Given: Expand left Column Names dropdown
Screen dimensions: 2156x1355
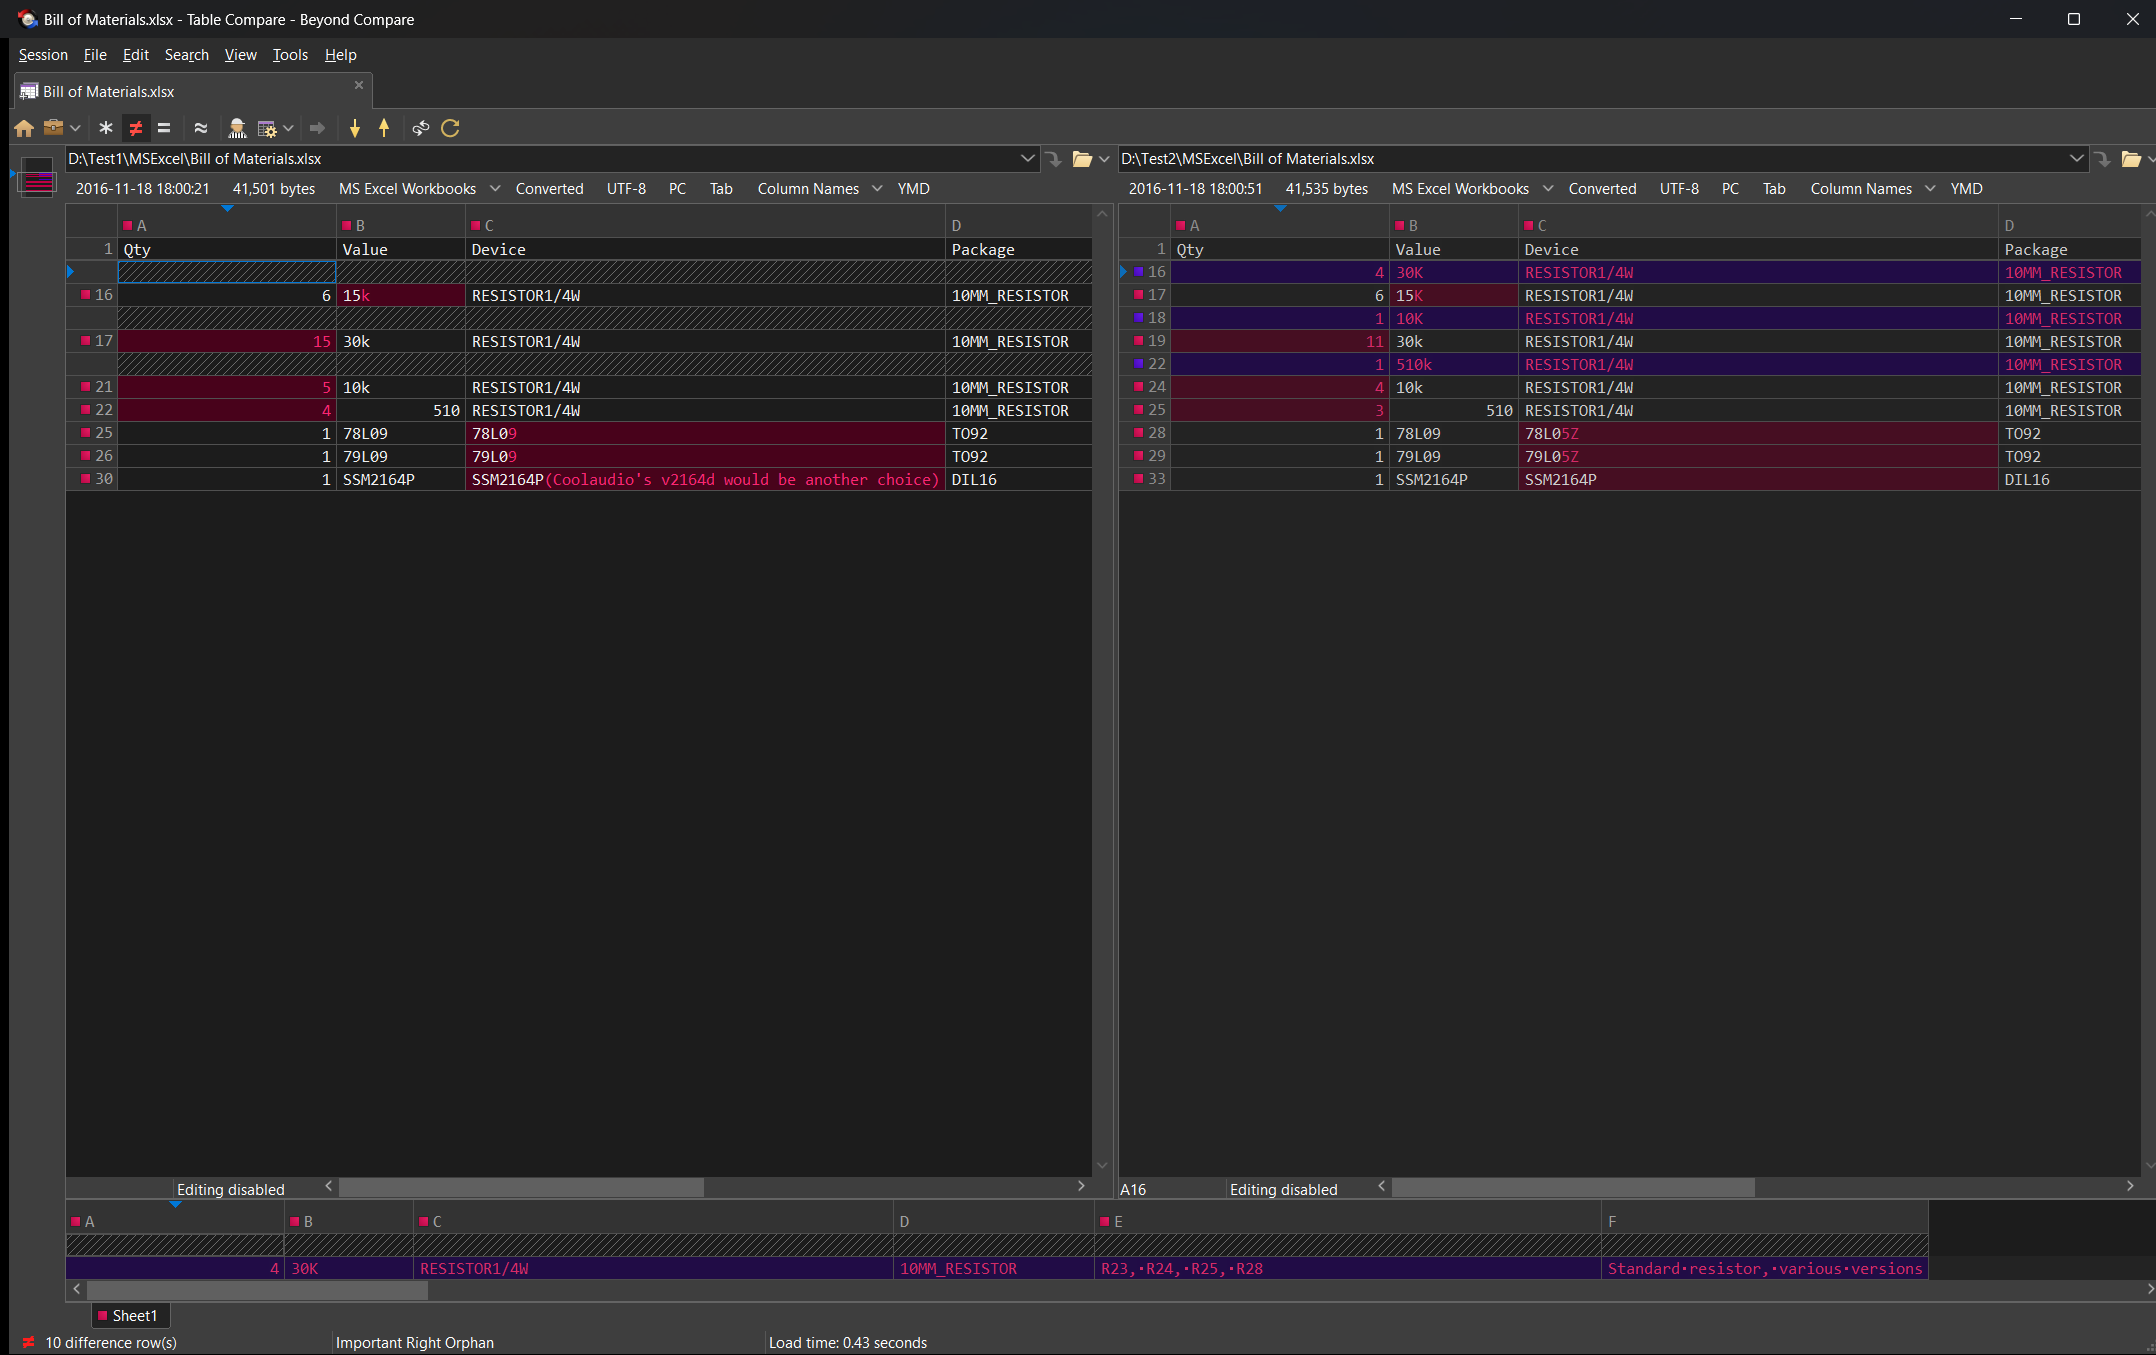Looking at the screenshot, I should [877, 188].
